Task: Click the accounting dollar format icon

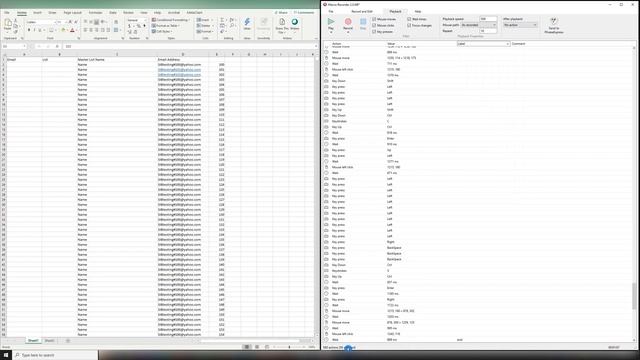Action: pos(130,26)
